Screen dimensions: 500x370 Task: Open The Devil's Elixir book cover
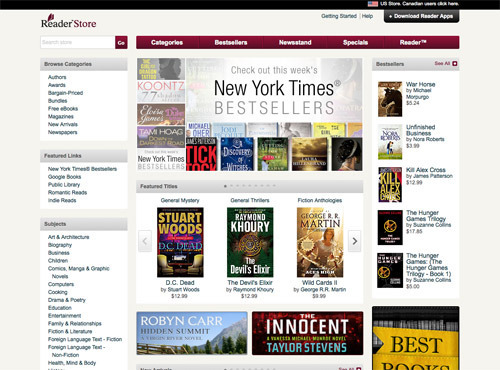(250, 242)
